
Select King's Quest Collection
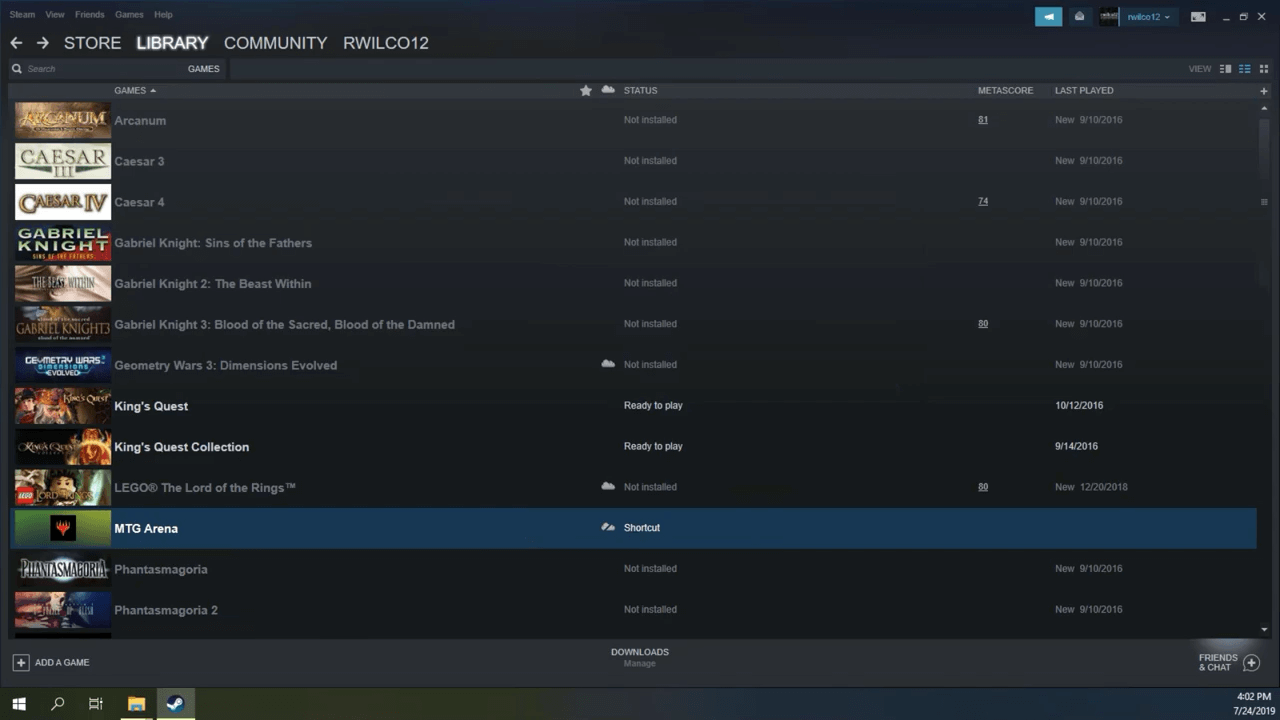point(633,446)
